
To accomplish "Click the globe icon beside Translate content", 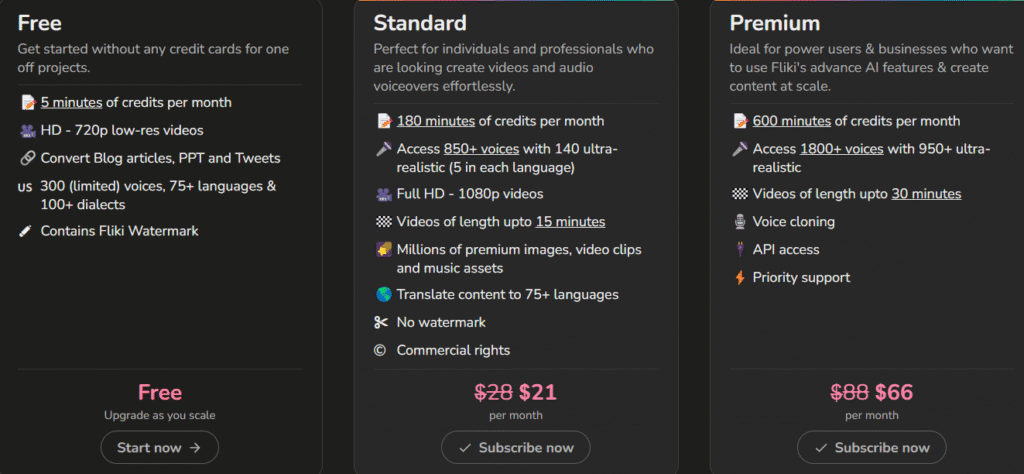I will 383,295.
